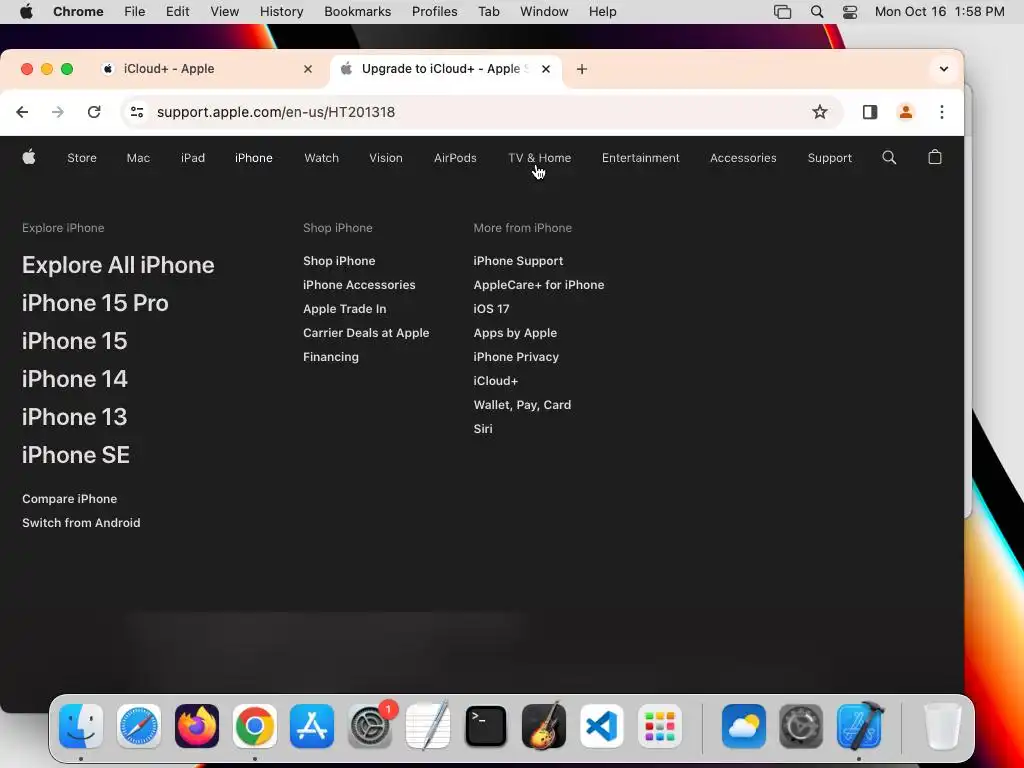Open Xcode from the Dock
This screenshot has height=768, width=1024.
(859, 726)
